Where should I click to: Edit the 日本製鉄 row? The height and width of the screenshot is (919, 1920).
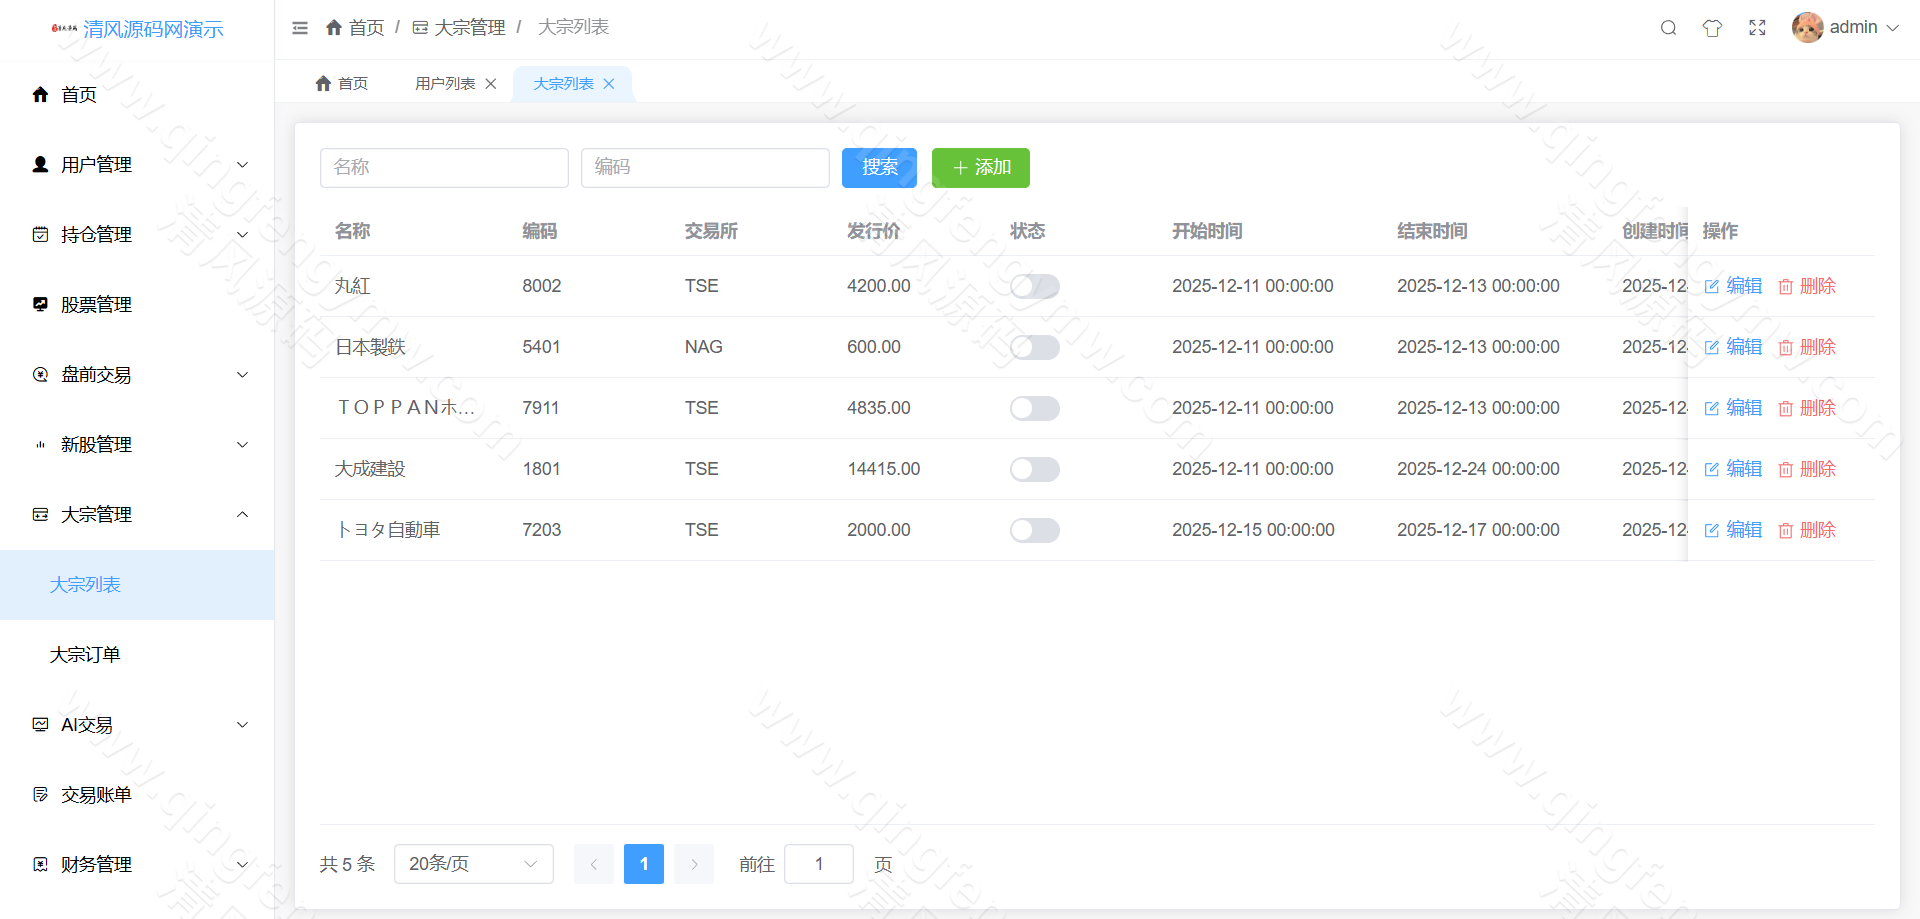(1733, 348)
